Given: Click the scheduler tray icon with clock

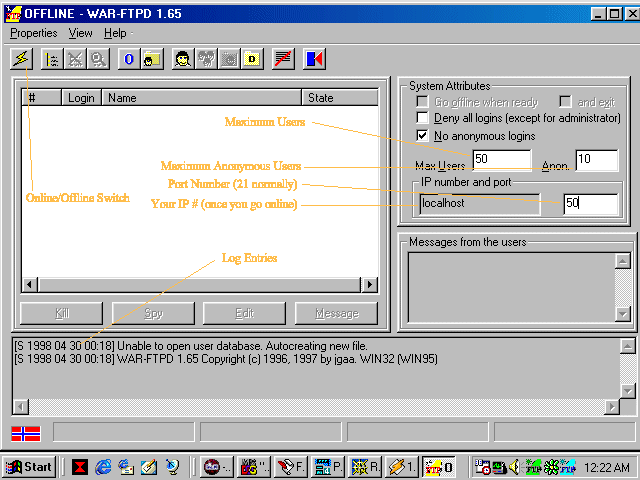Looking at the screenshot, I should [482, 467].
